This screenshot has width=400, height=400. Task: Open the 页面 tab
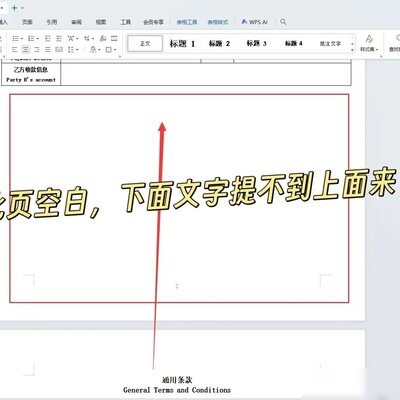pyautogui.click(x=27, y=22)
